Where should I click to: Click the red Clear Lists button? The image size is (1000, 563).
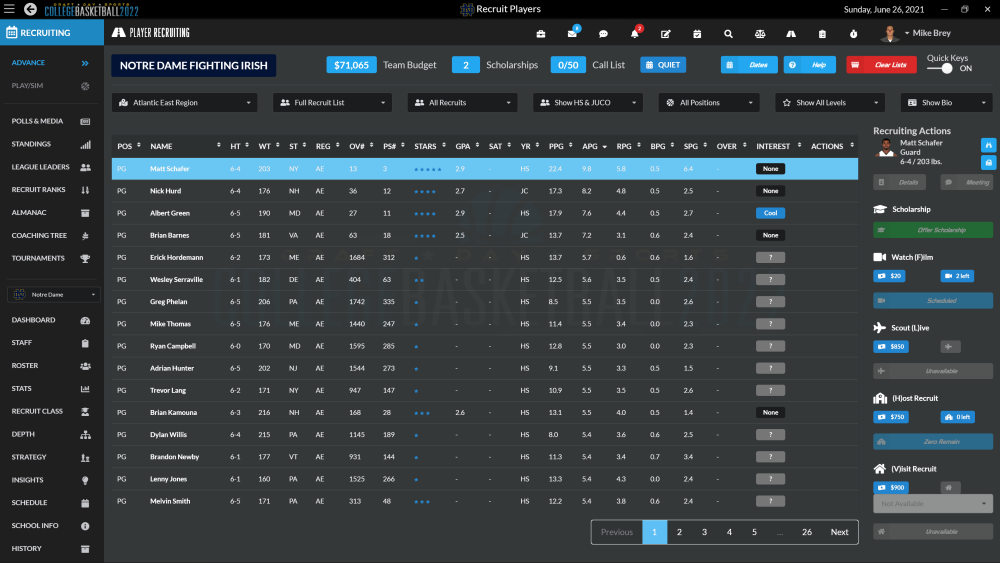[x=881, y=65]
